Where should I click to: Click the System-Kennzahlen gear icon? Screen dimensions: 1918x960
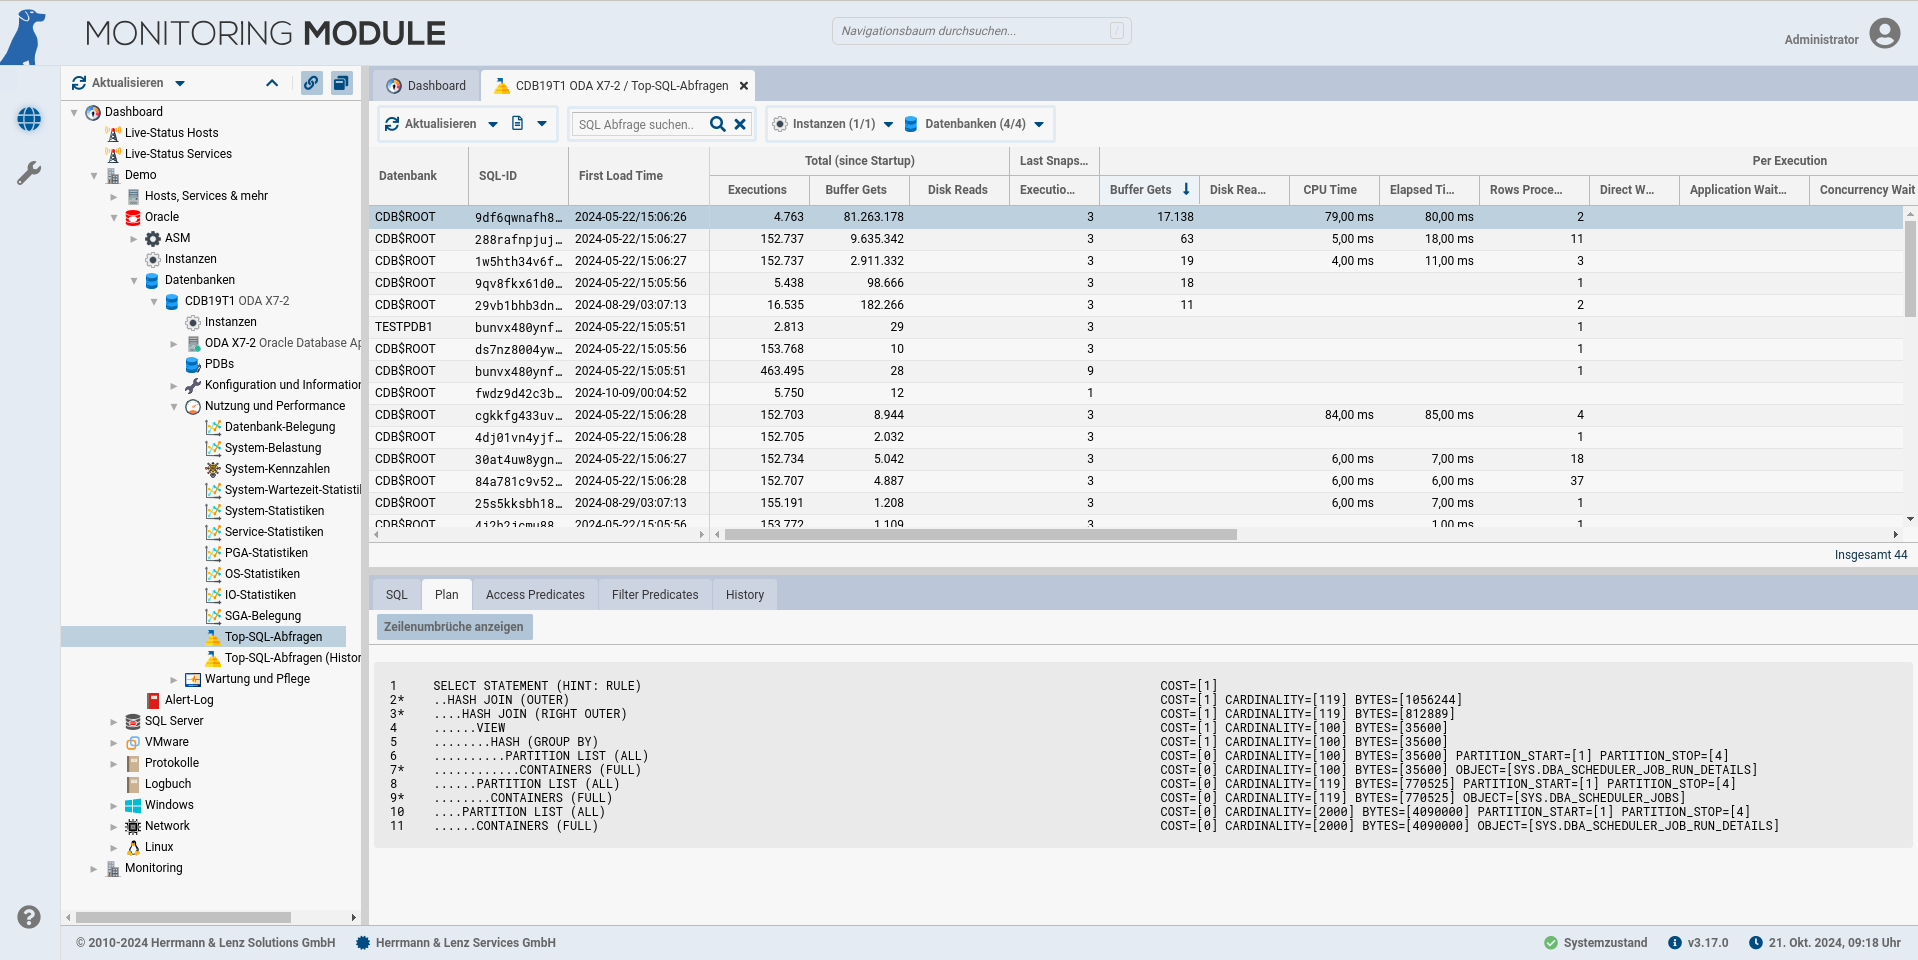point(213,469)
